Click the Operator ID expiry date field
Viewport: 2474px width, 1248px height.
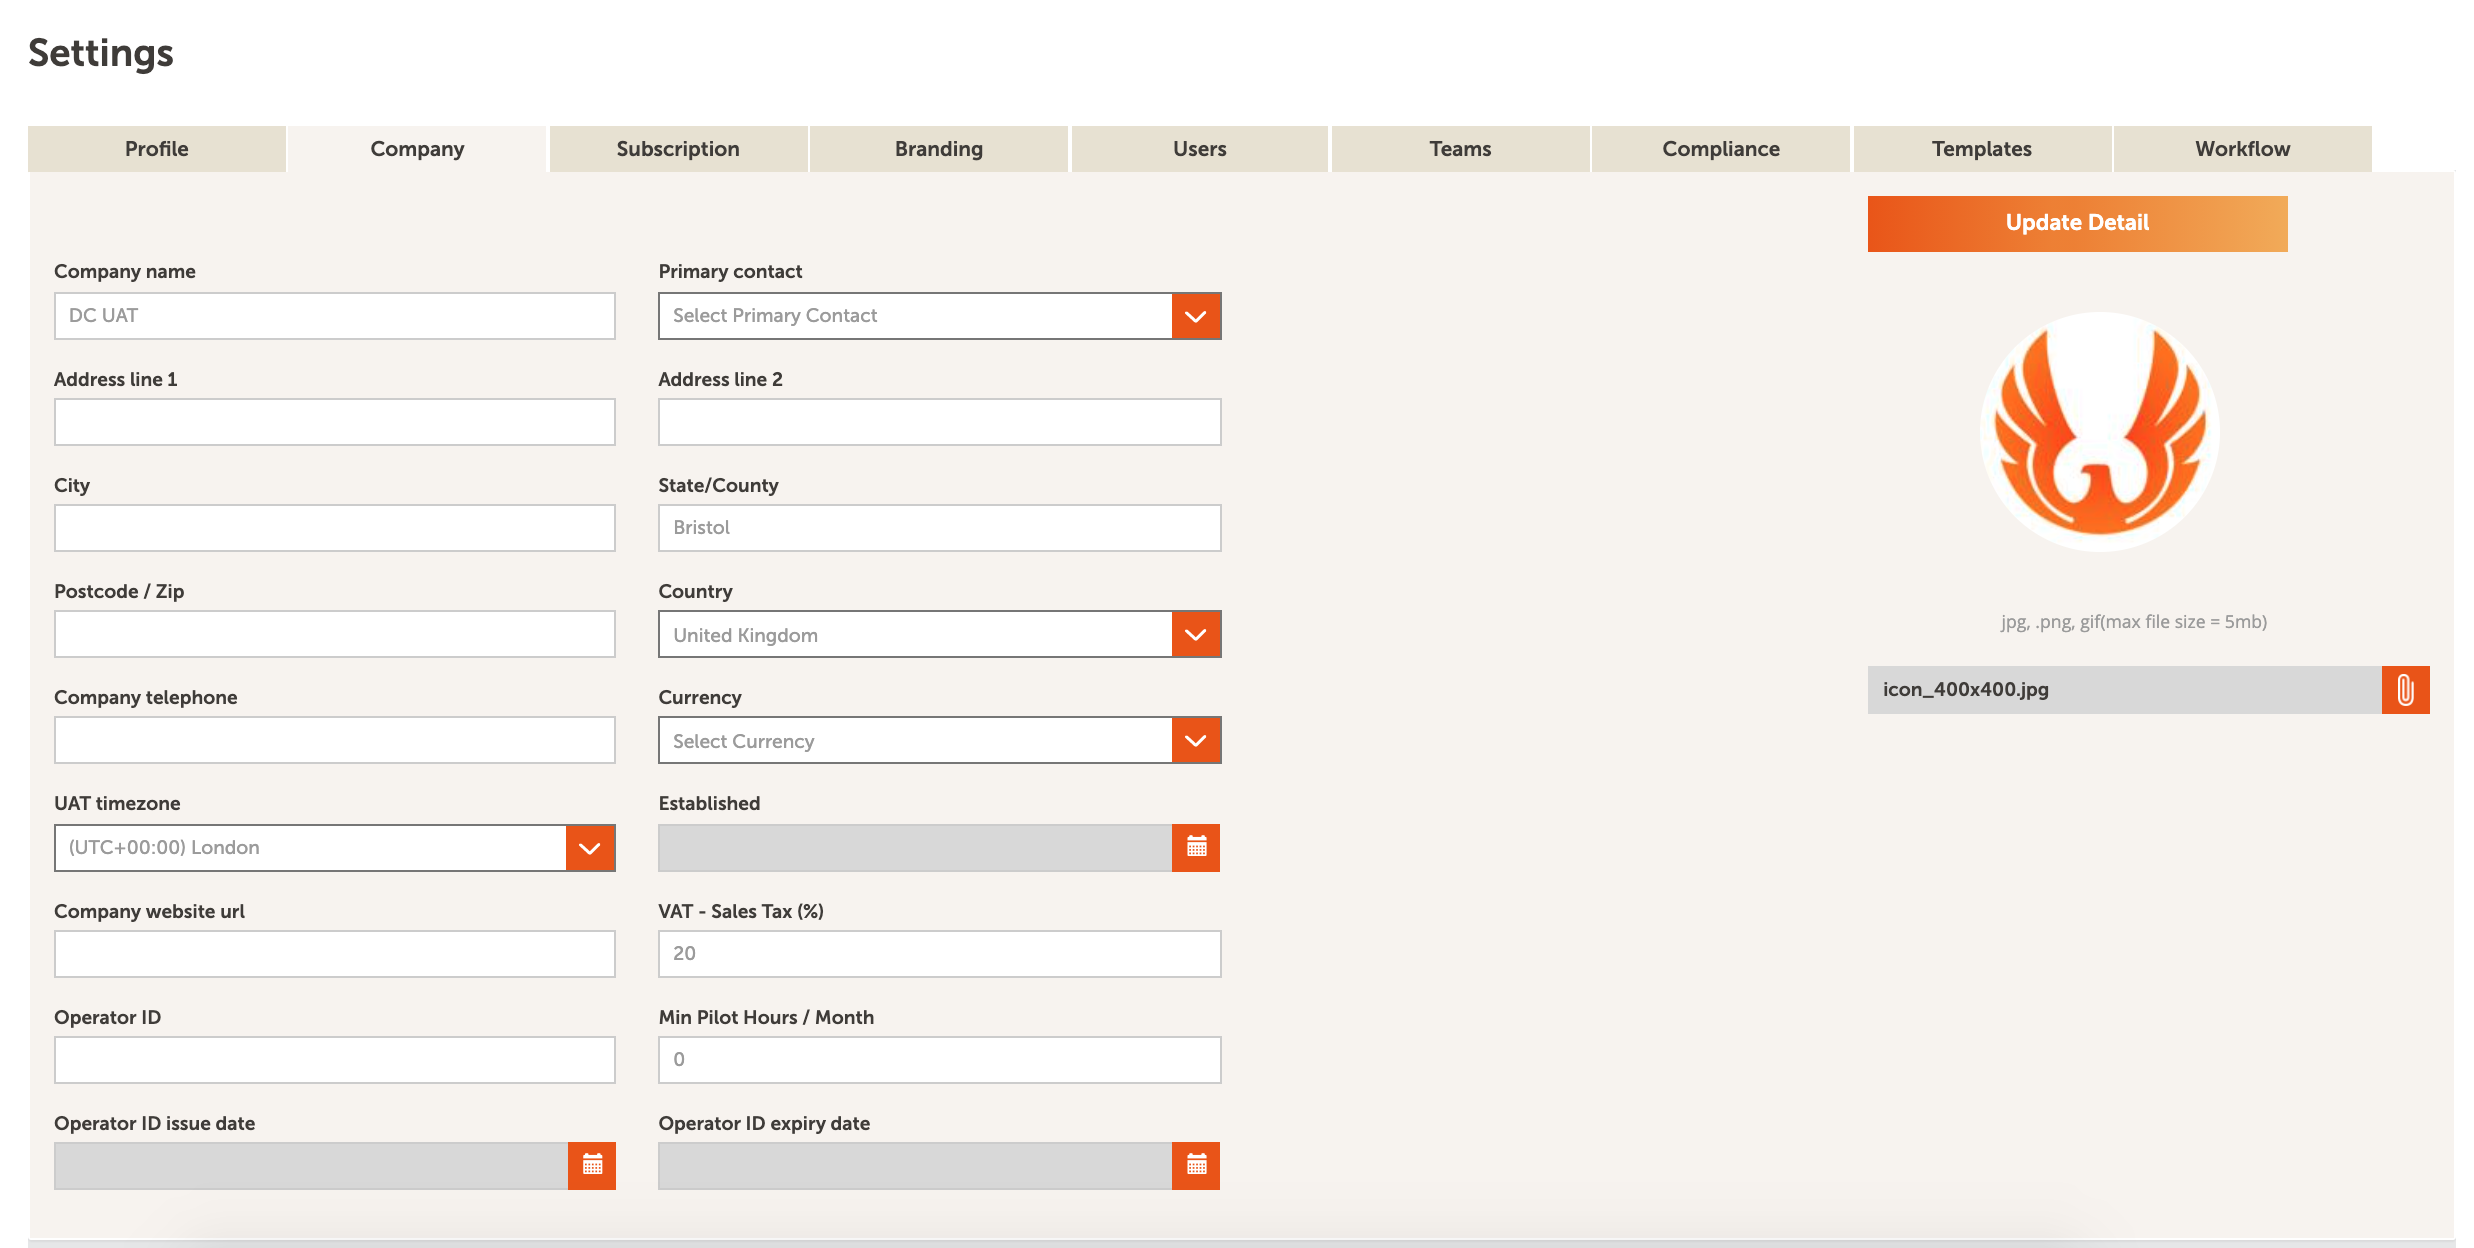point(915,1166)
